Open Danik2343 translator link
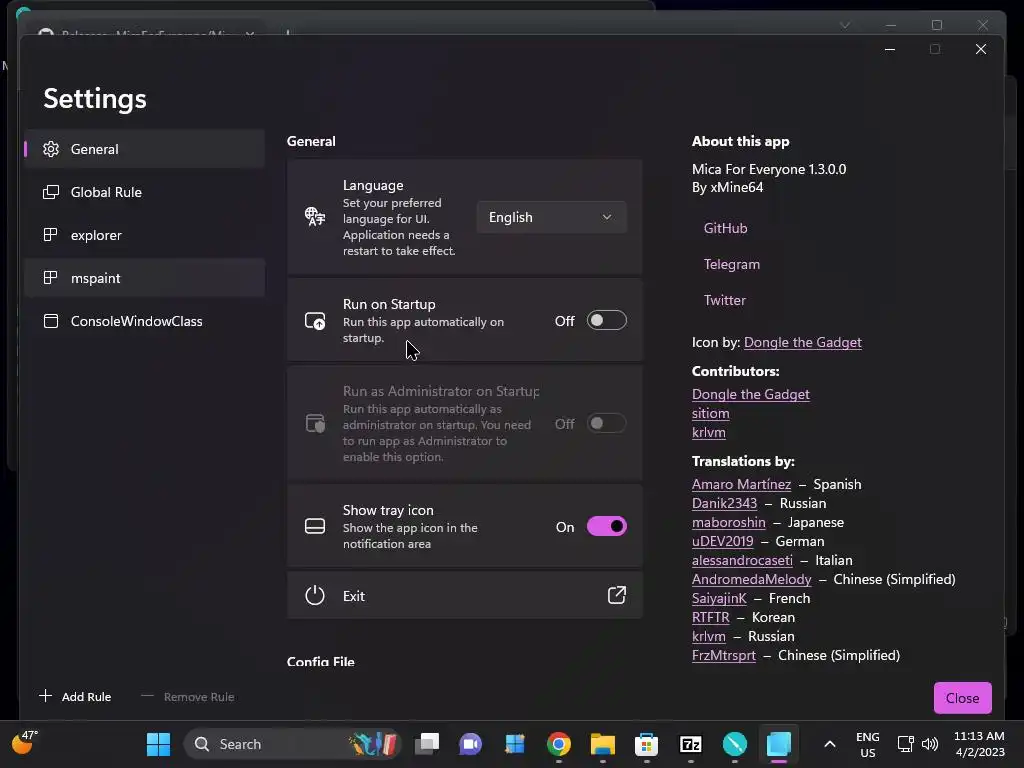The height and width of the screenshot is (768, 1024). click(x=724, y=504)
